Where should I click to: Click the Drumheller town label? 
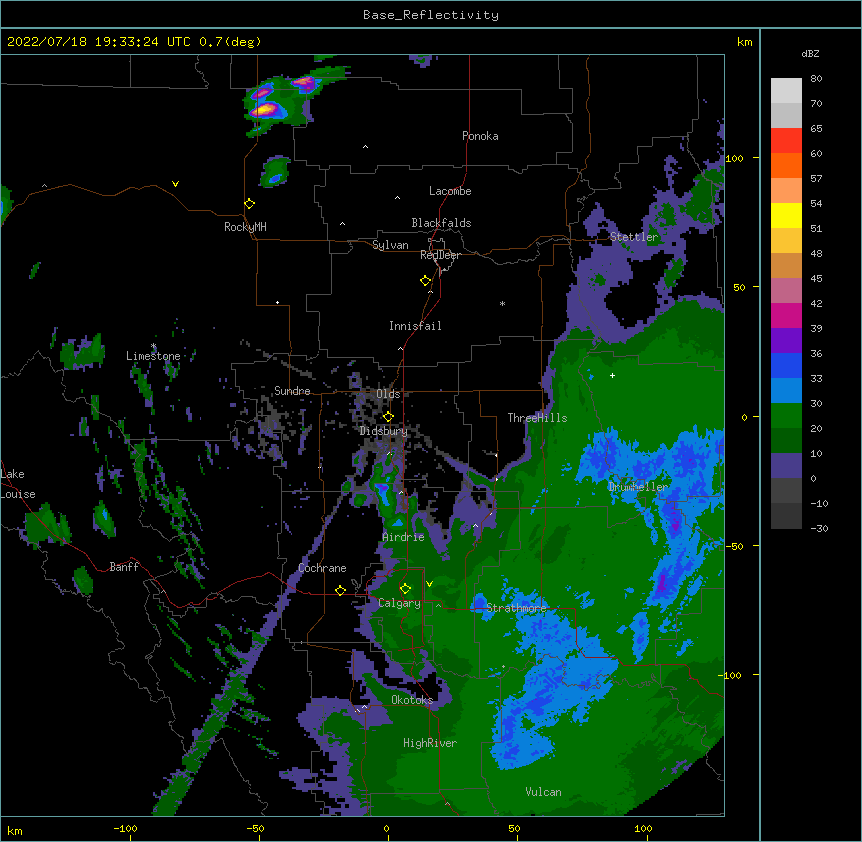coord(638,487)
